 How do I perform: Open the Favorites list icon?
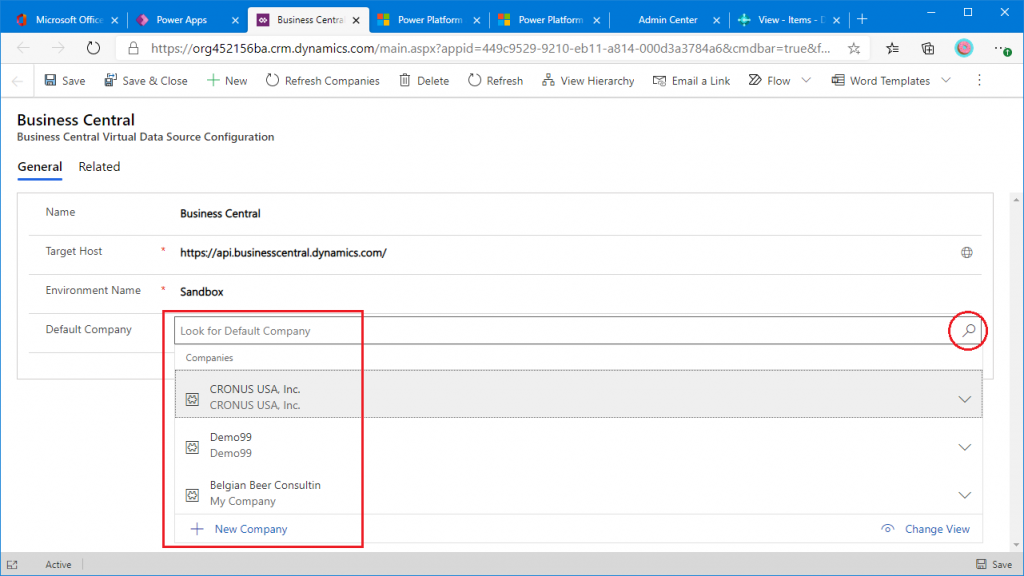click(x=892, y=48)
